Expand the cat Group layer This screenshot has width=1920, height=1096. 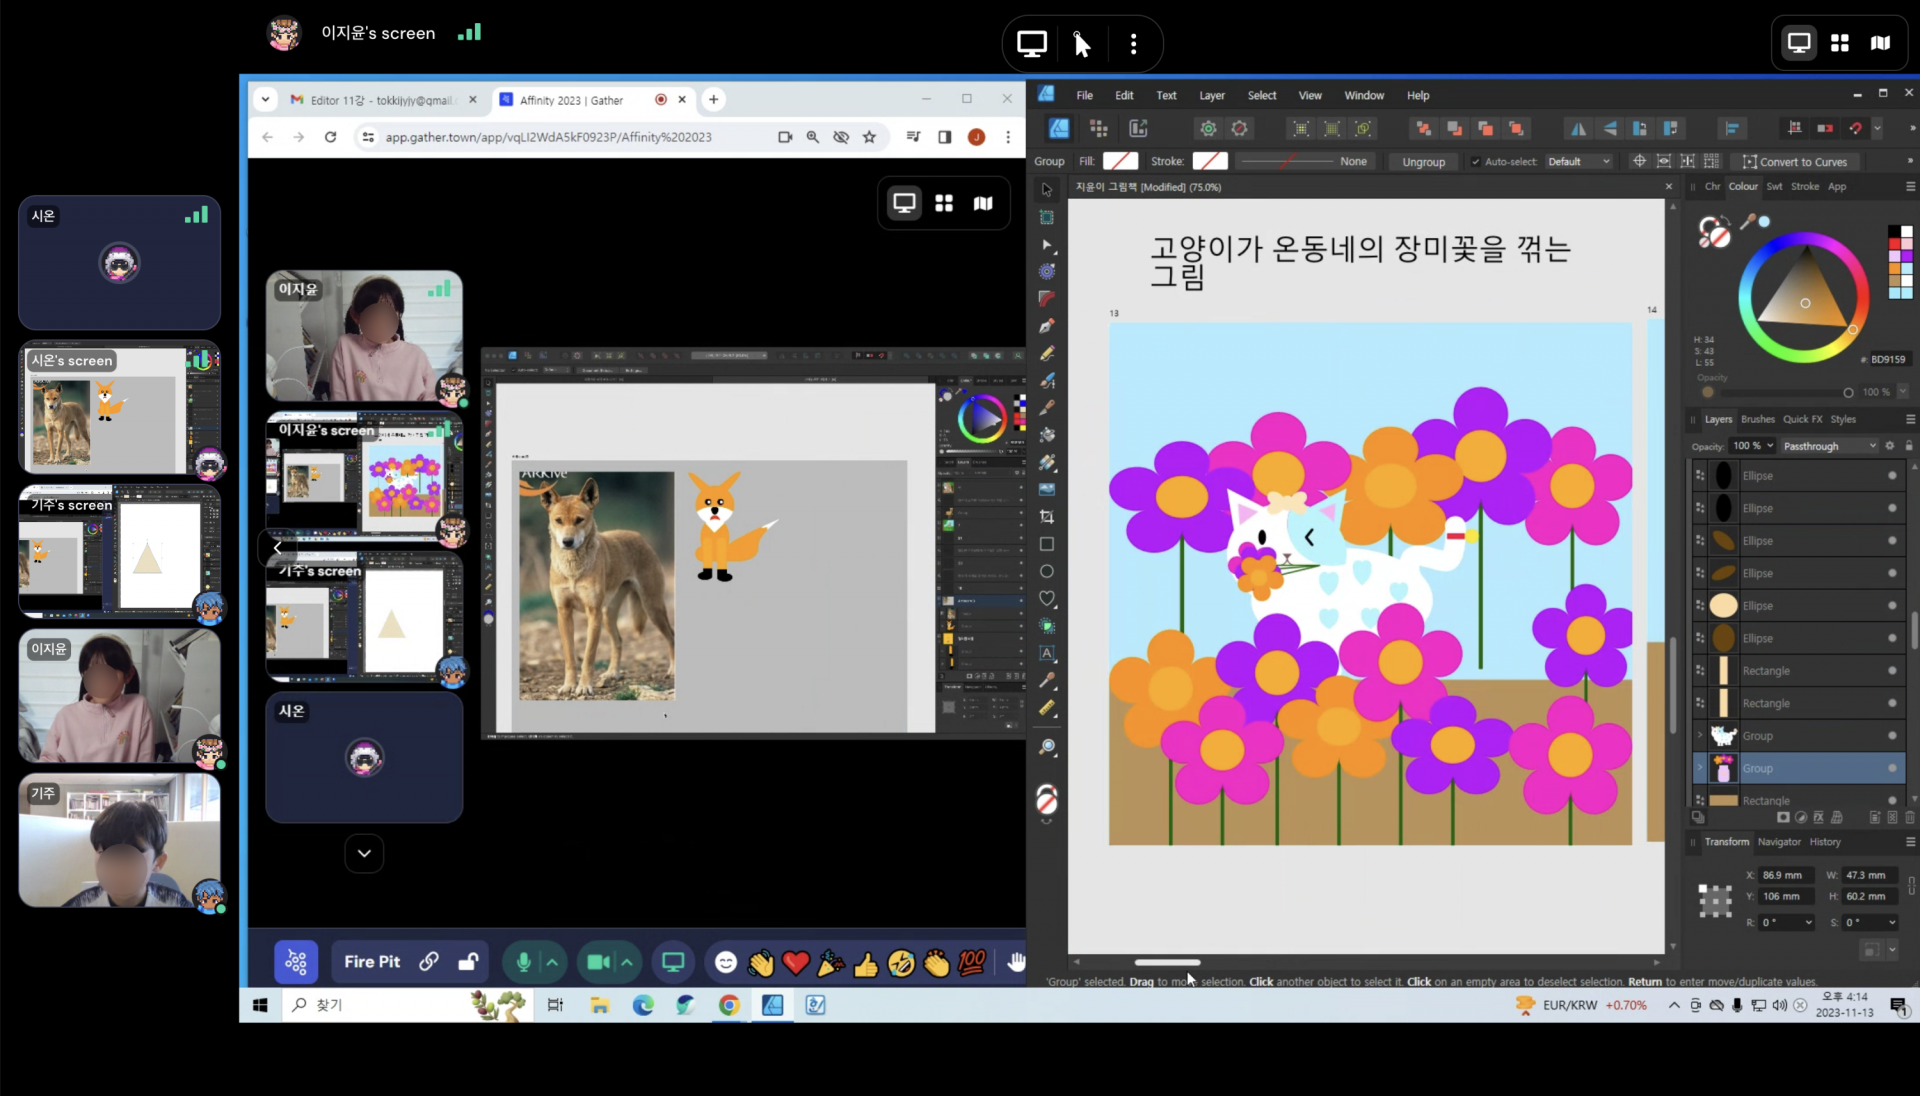(x=1699, y=736)
